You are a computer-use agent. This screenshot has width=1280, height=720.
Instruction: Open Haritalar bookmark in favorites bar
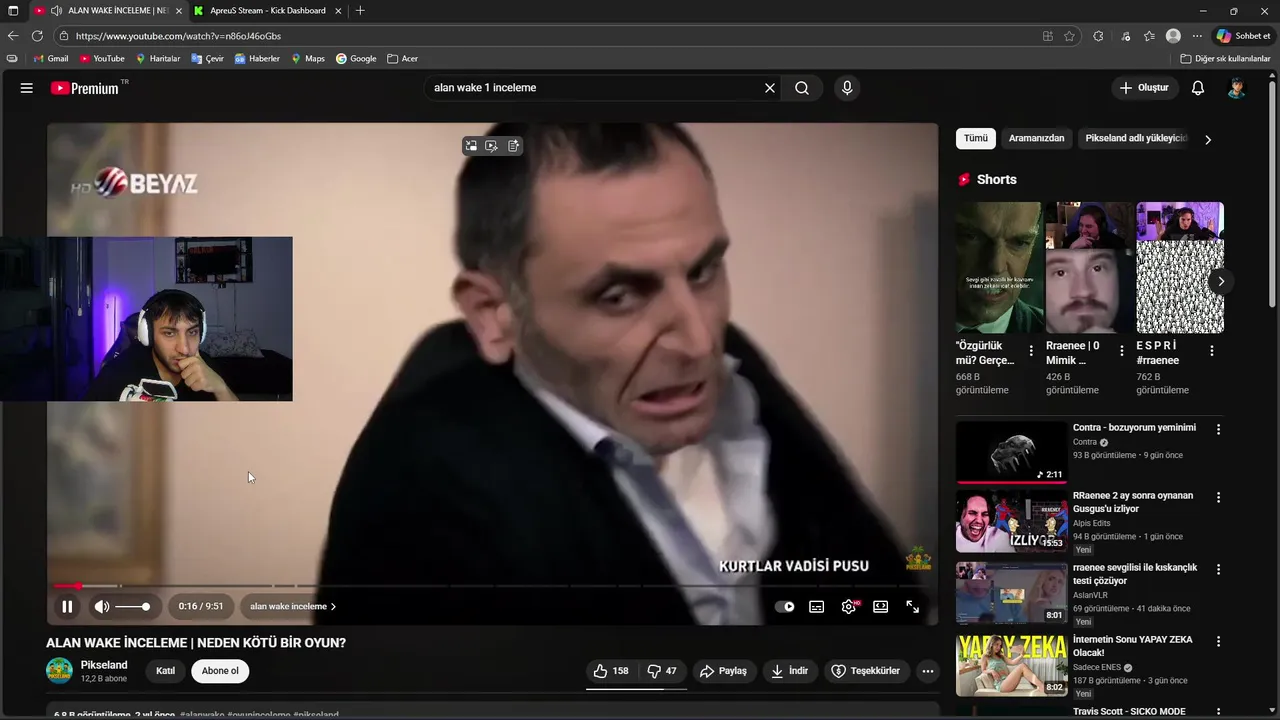point(158,59)
